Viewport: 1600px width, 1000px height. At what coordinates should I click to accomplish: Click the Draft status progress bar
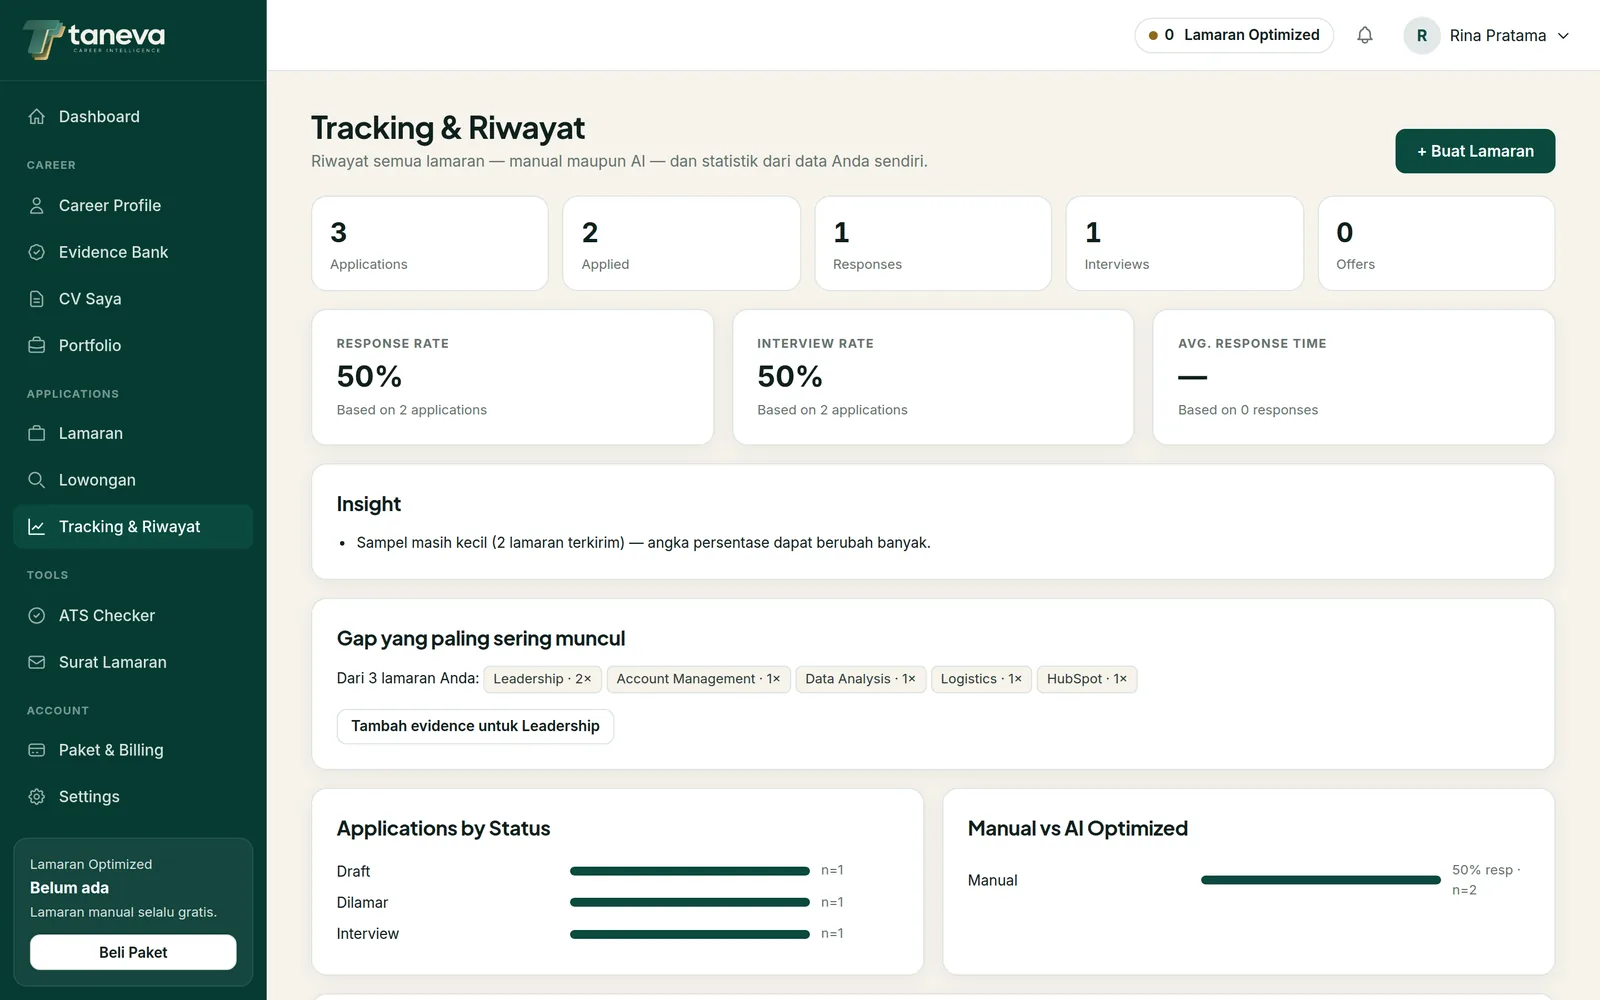690,871
